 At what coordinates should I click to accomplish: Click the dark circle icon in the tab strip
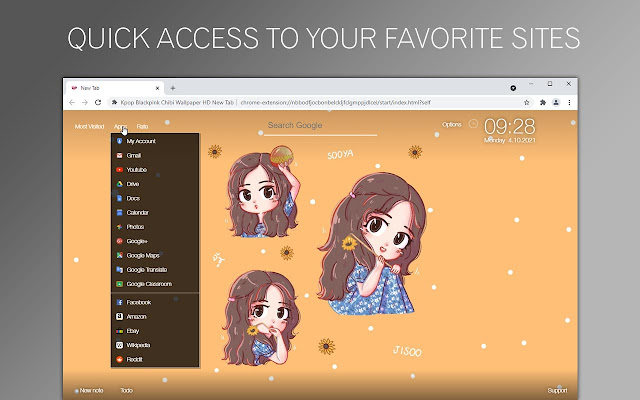click(513, 88)
